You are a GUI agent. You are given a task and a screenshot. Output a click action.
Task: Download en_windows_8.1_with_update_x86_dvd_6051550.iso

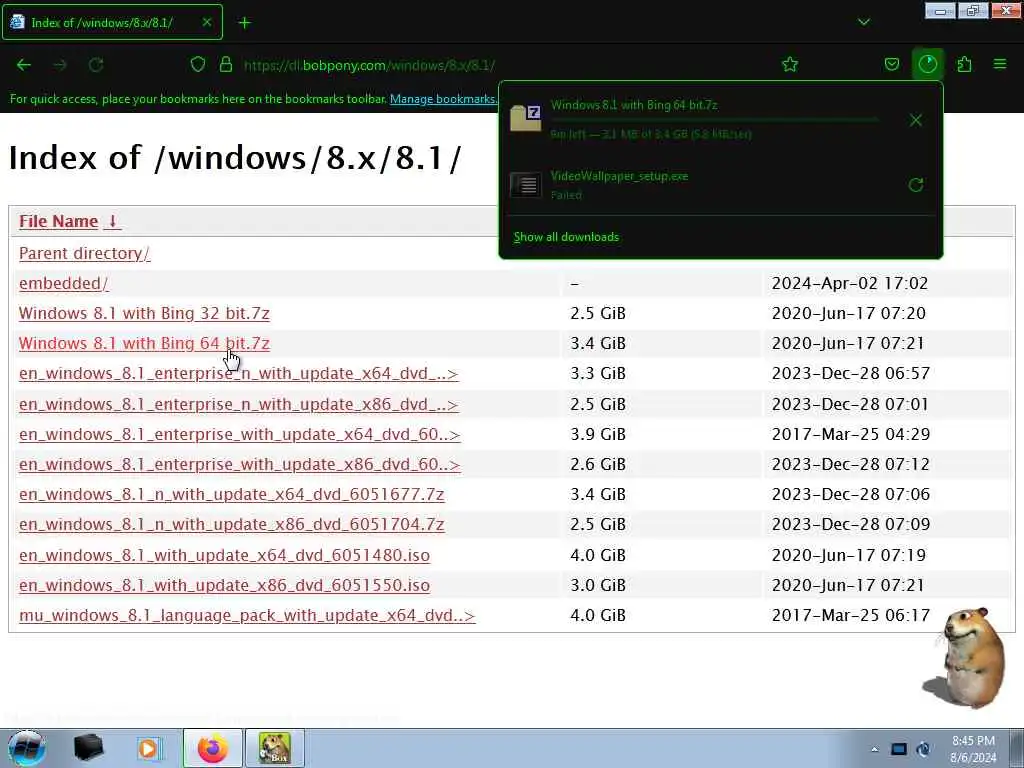pyautogui.click(x=224, y=585)
